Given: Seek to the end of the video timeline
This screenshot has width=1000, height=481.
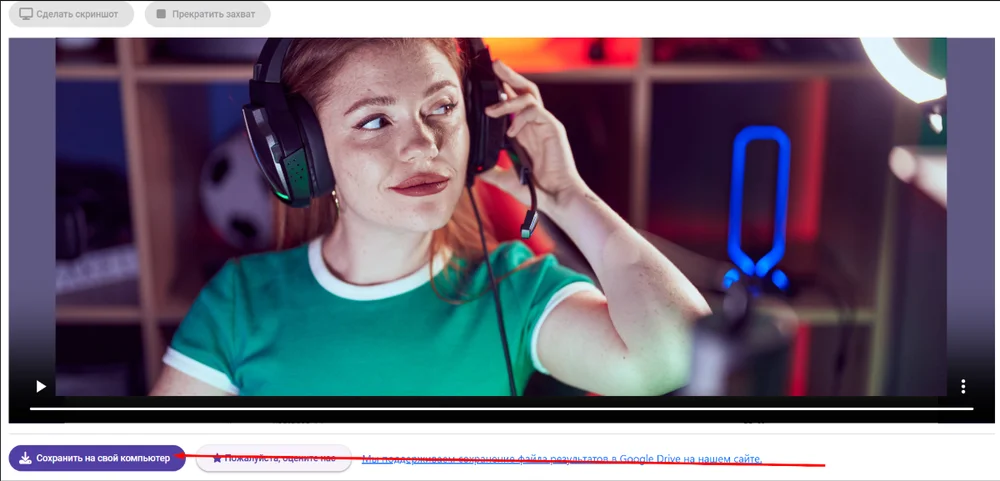Looking at the screenshot, I should (971, 408).
